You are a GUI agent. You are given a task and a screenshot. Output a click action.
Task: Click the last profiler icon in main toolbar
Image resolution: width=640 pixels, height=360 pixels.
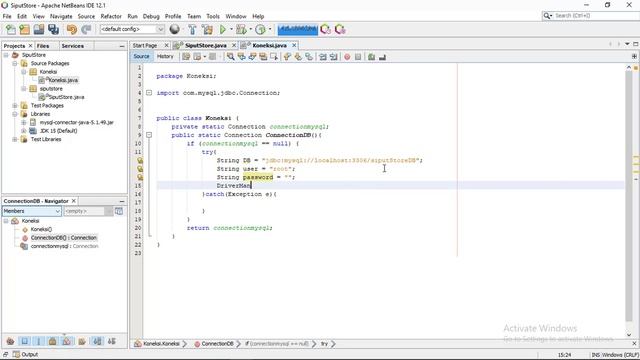tap(340, 29)
